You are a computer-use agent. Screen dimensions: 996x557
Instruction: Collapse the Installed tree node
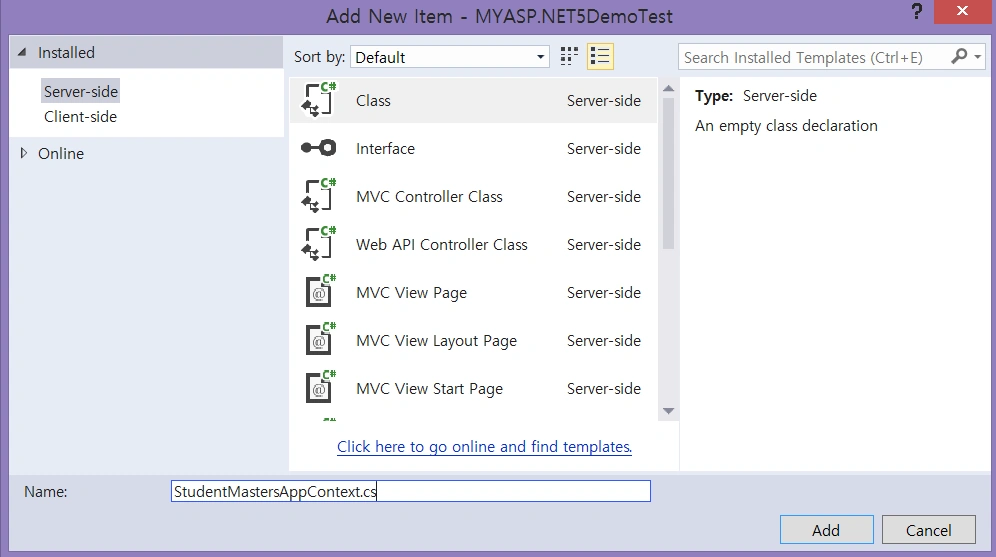pyautogui.click(x=22, y=53)
